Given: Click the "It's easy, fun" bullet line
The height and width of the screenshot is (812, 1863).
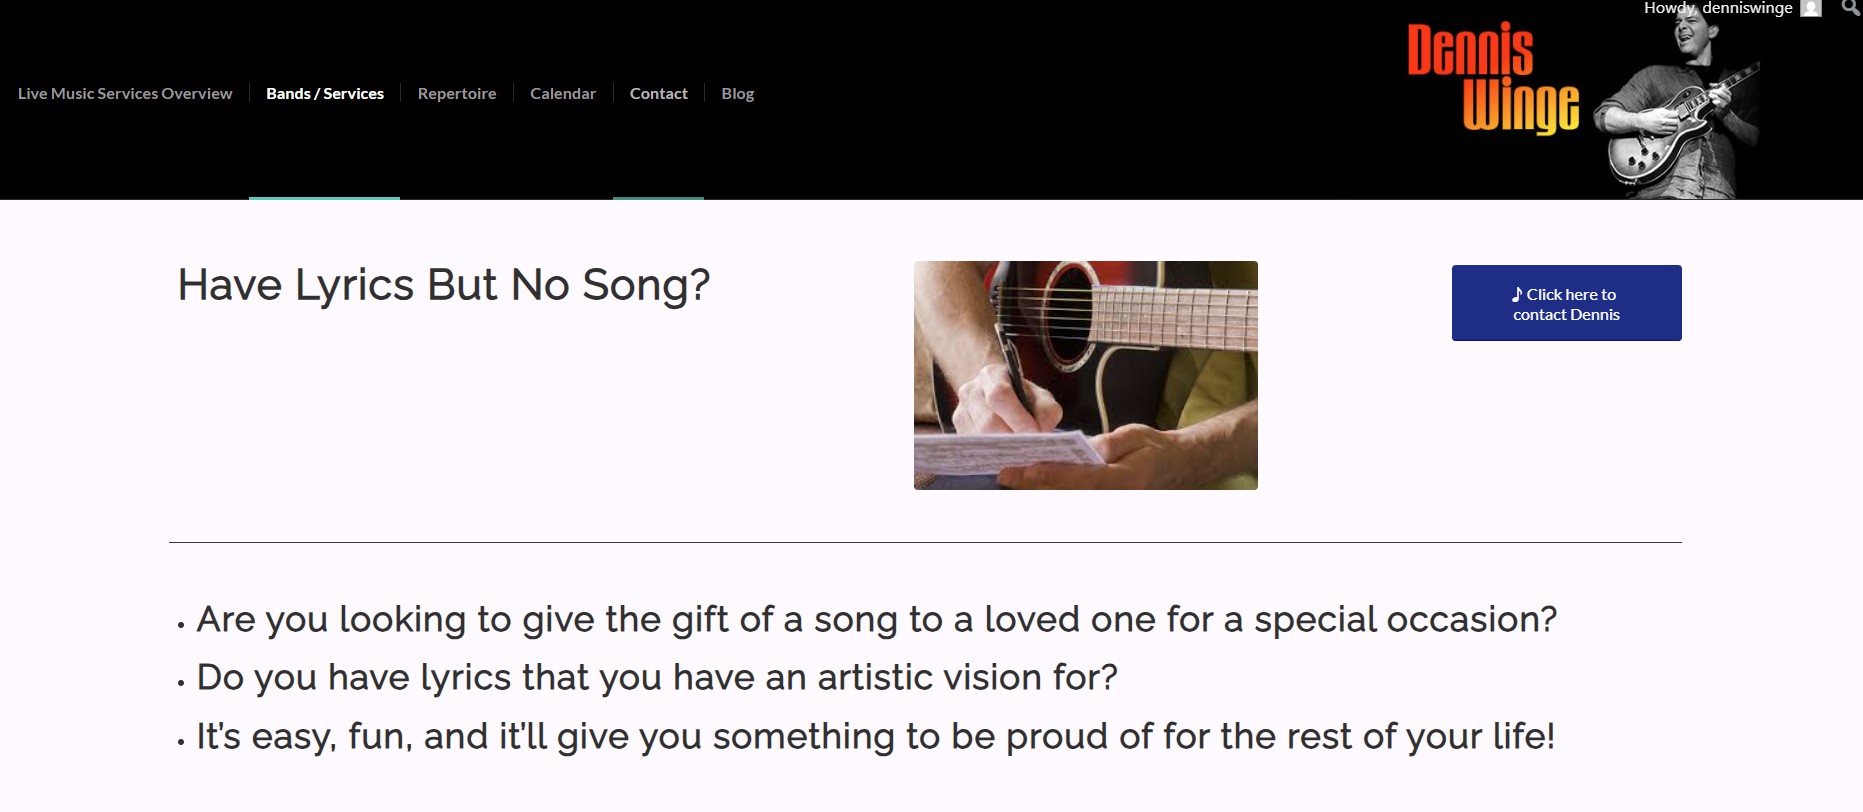Looking at the screenshot, I should point(875,737).
